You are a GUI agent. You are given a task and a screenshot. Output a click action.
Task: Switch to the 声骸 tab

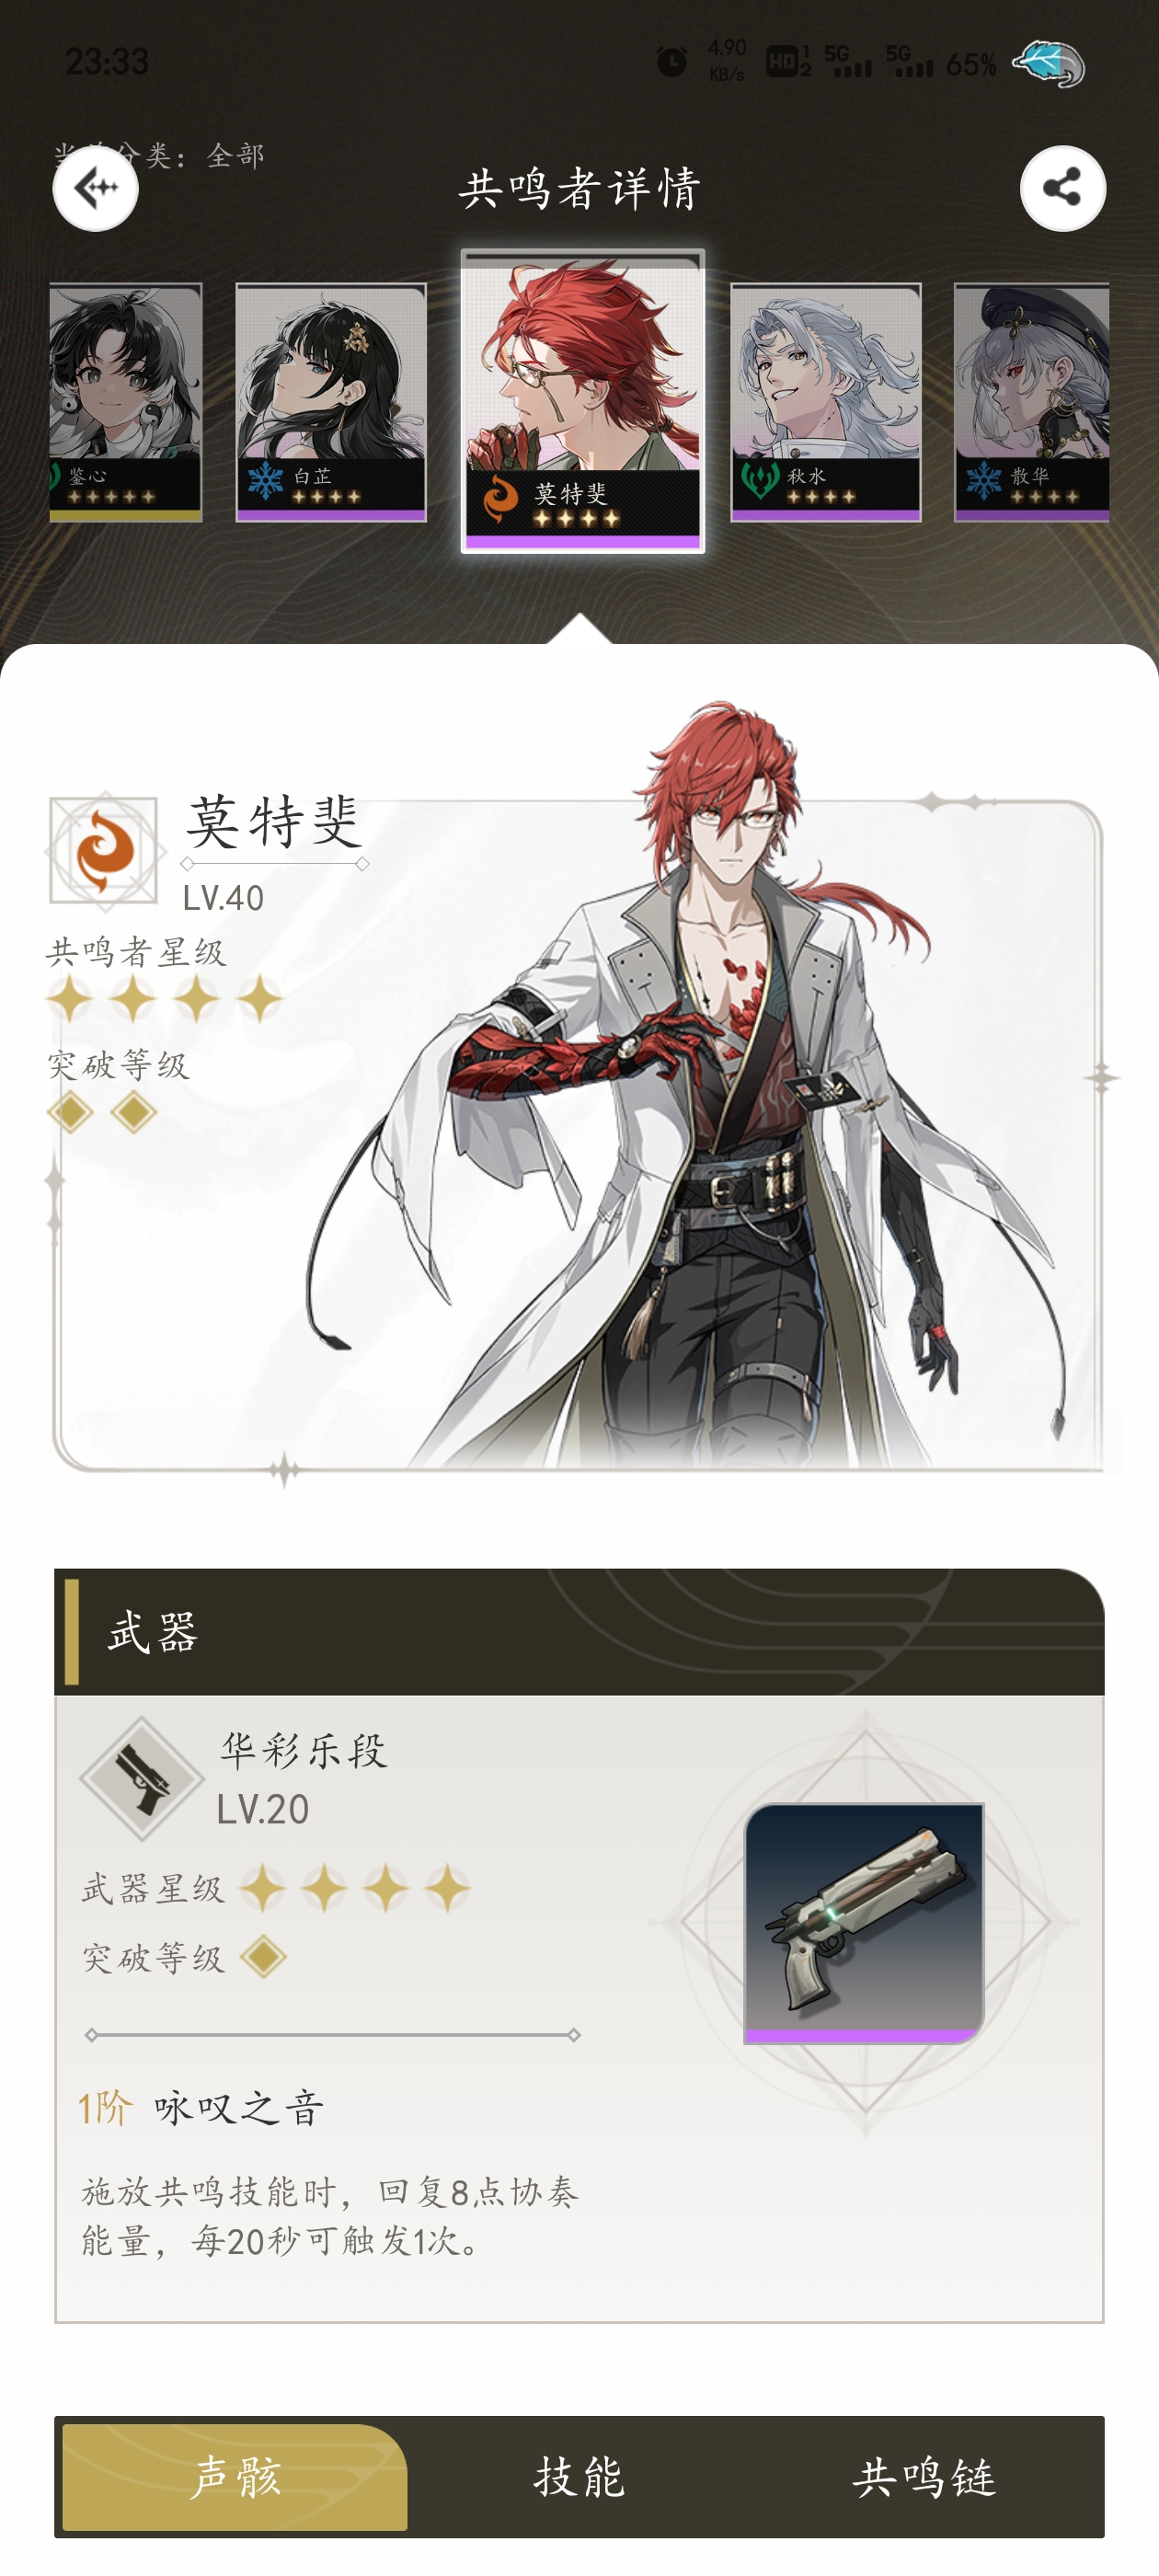[x=235, y=2477]
